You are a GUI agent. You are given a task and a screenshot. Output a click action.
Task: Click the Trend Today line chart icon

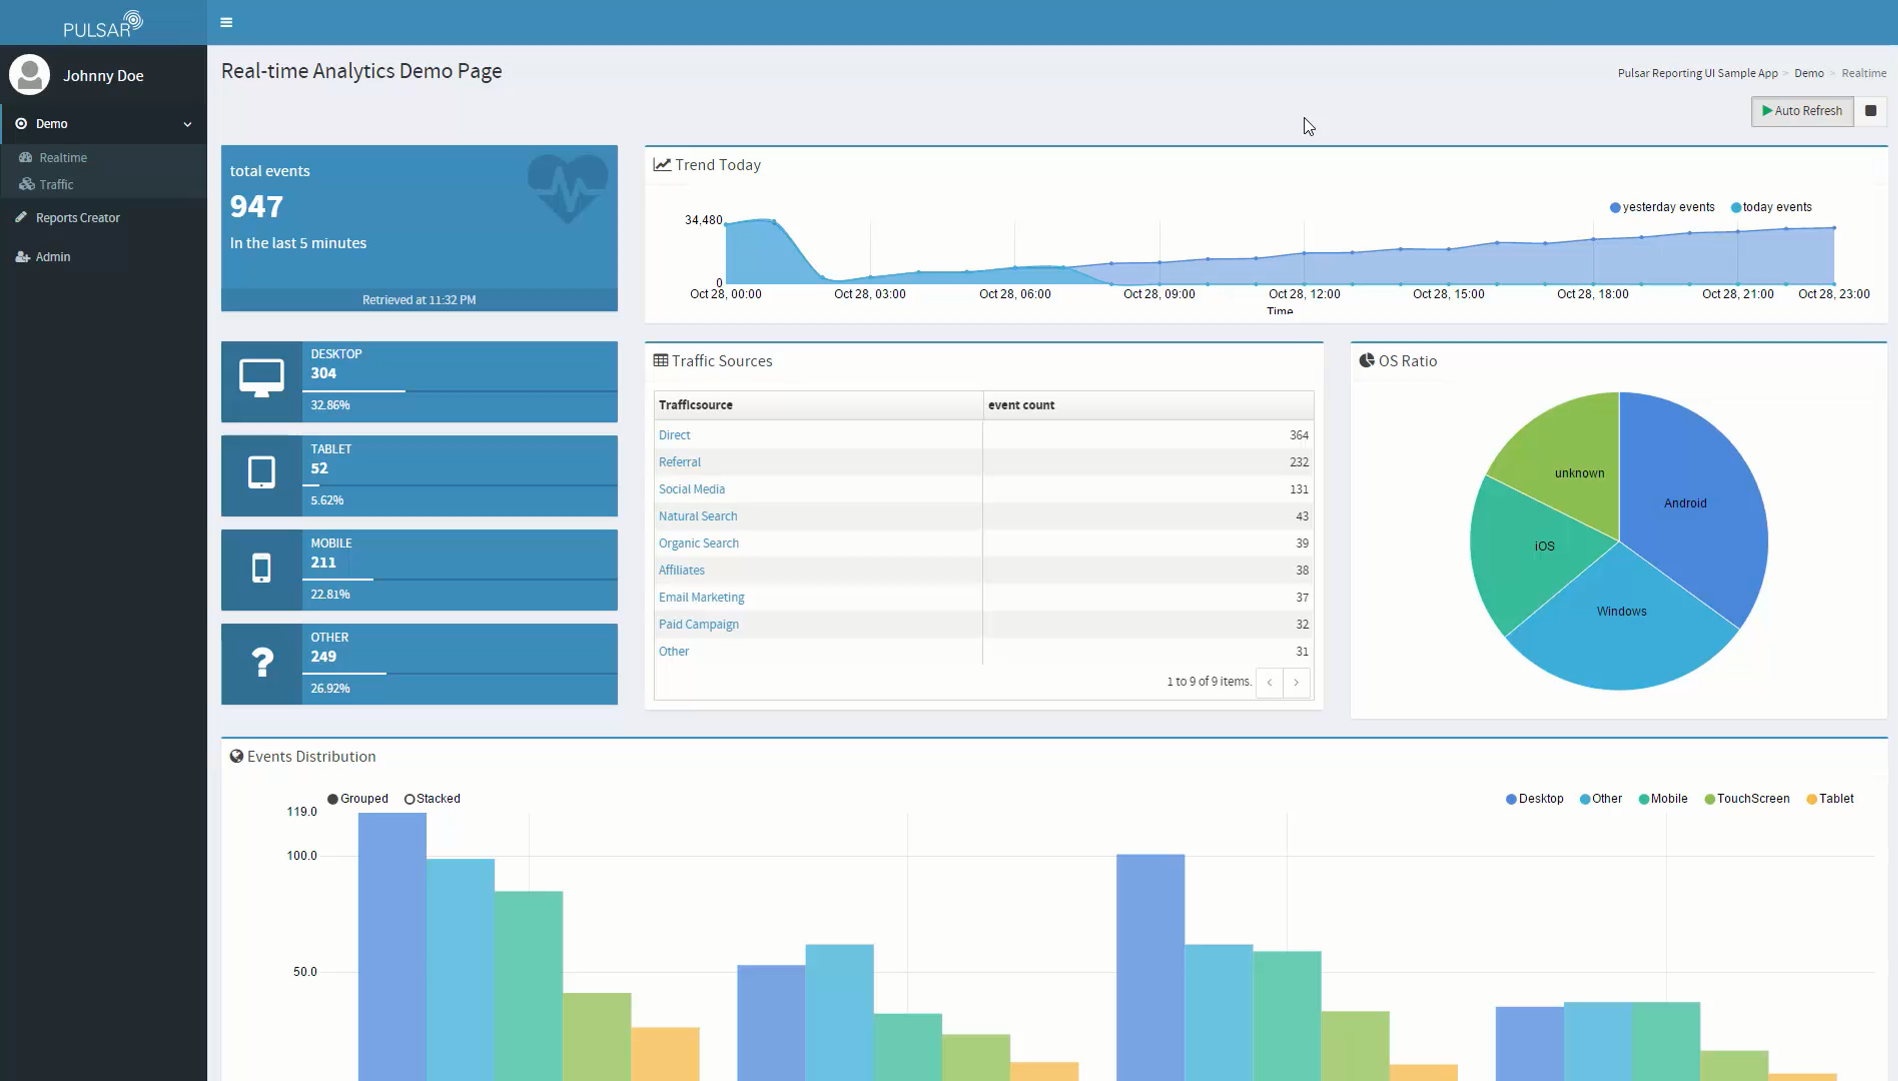tap(662, 165)
